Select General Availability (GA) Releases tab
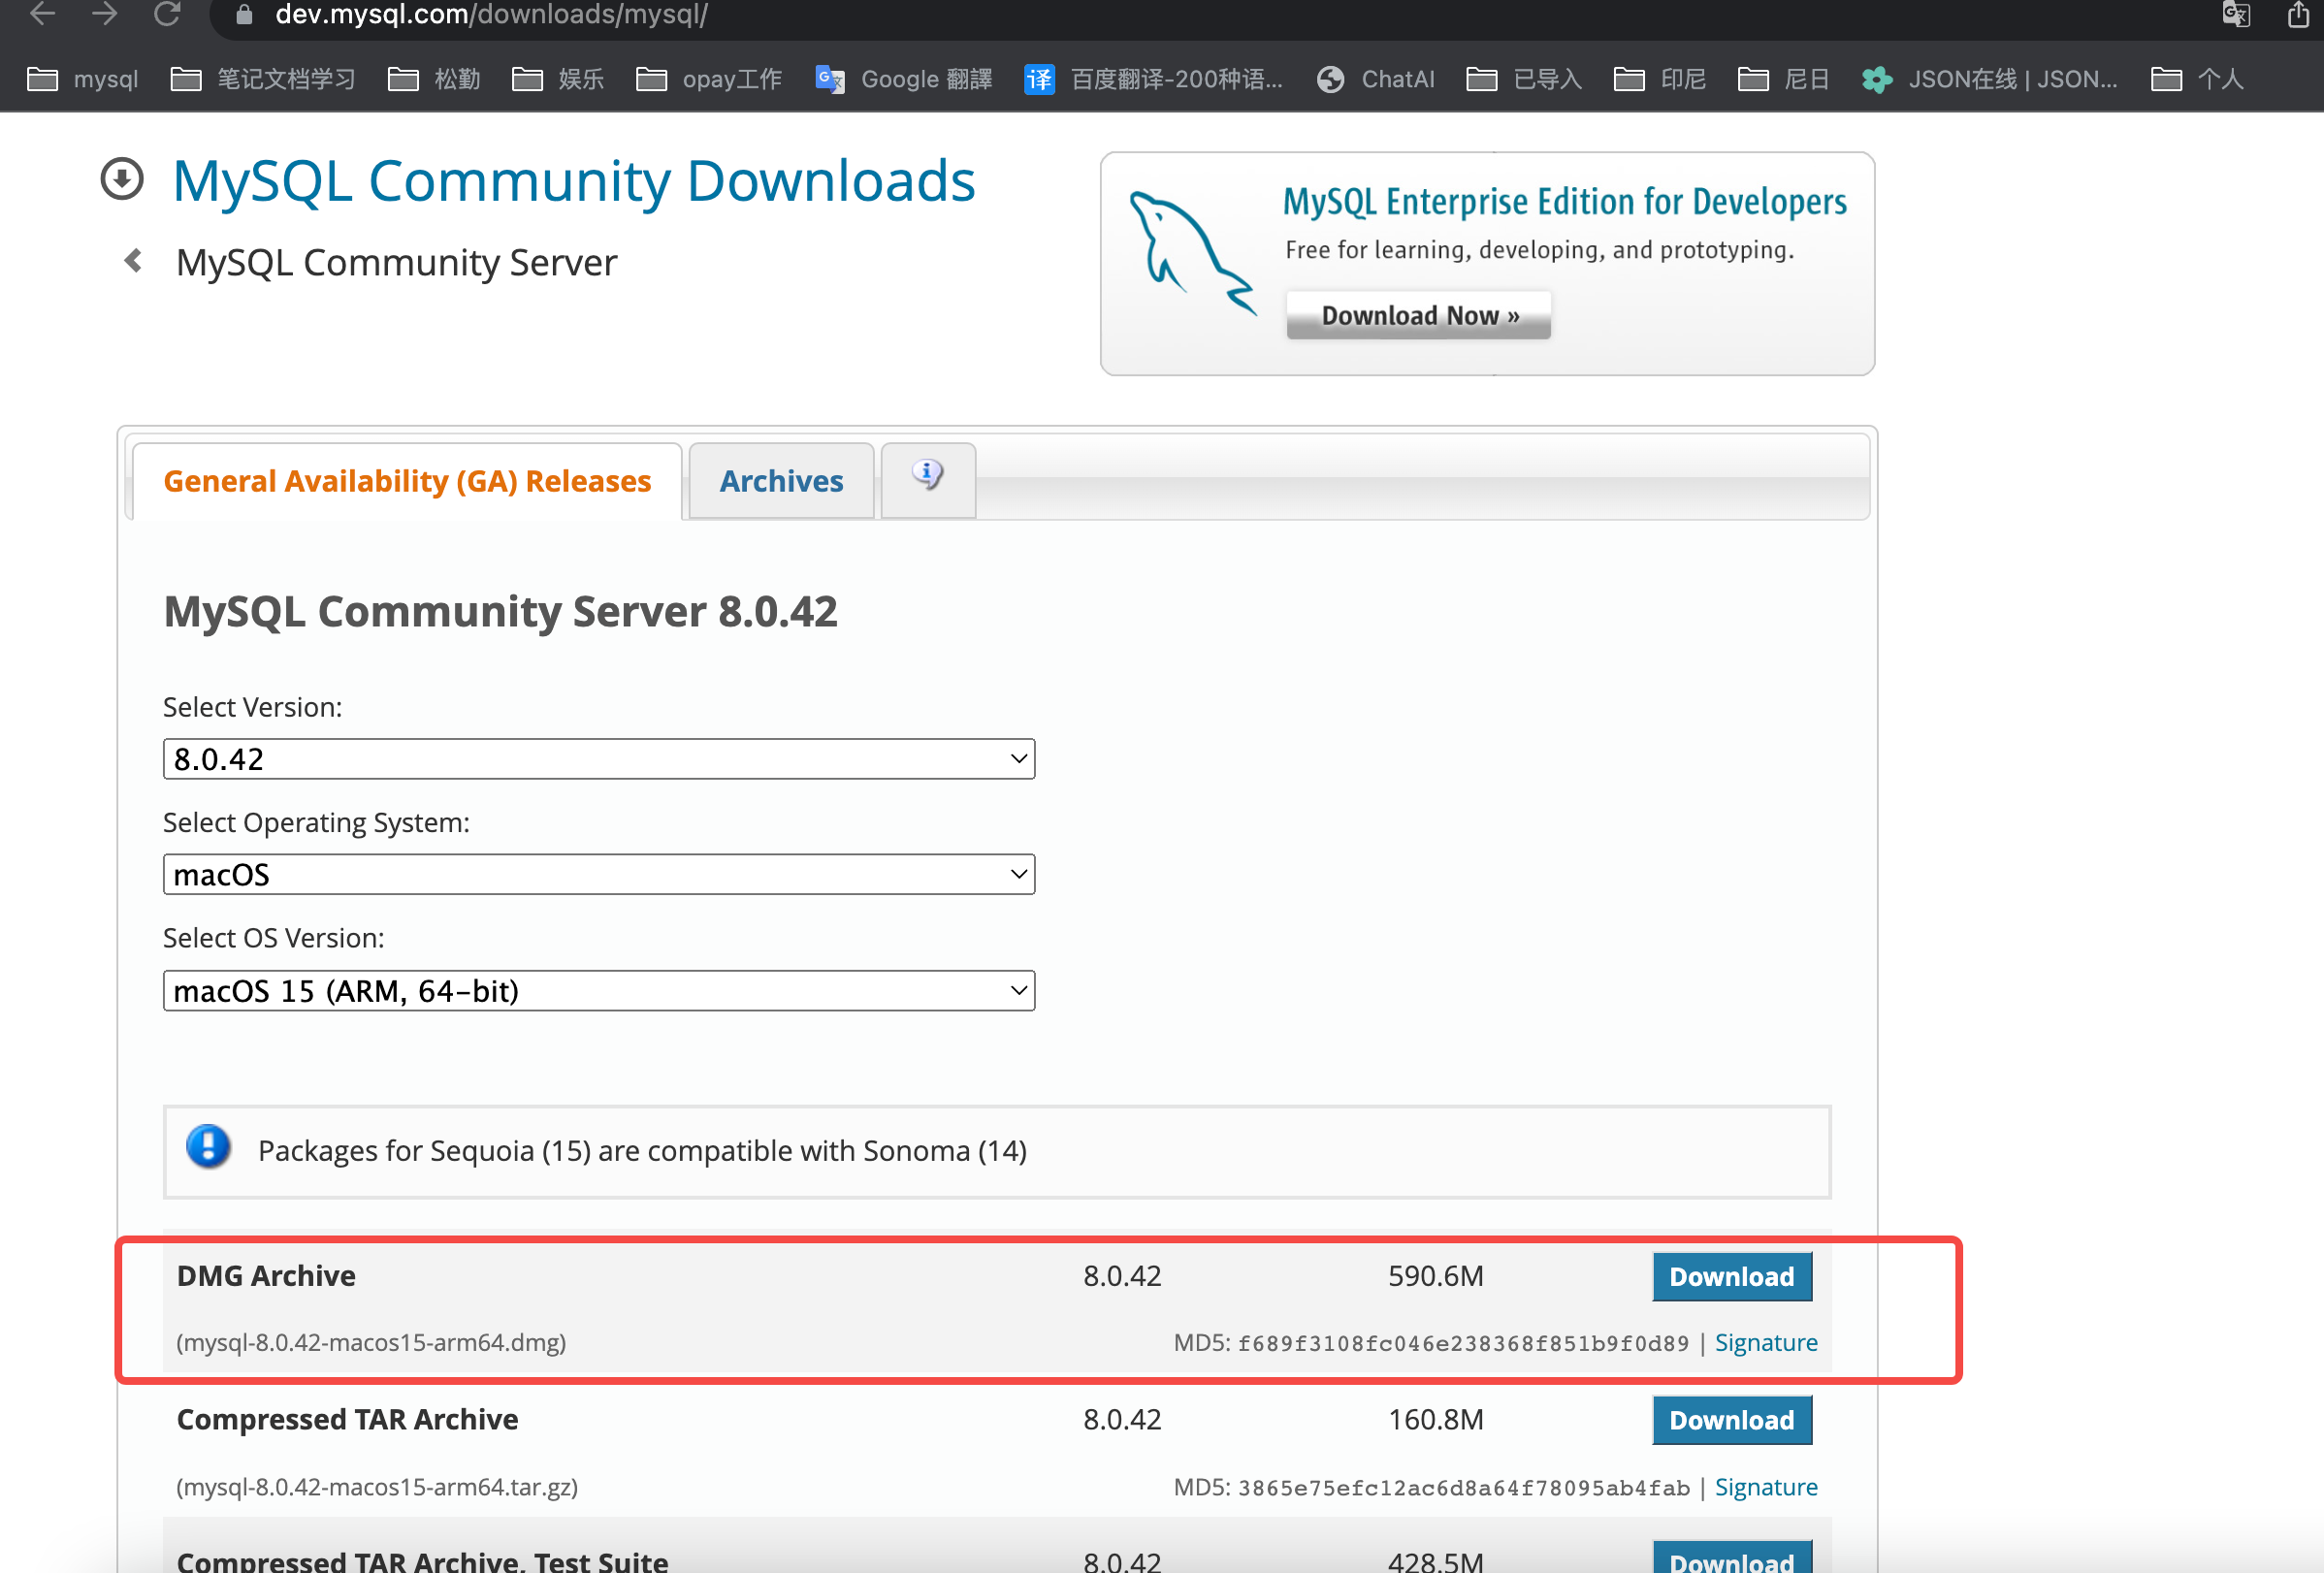Viewport: 2324px width, 1573px height. click(x=407, y=481)
